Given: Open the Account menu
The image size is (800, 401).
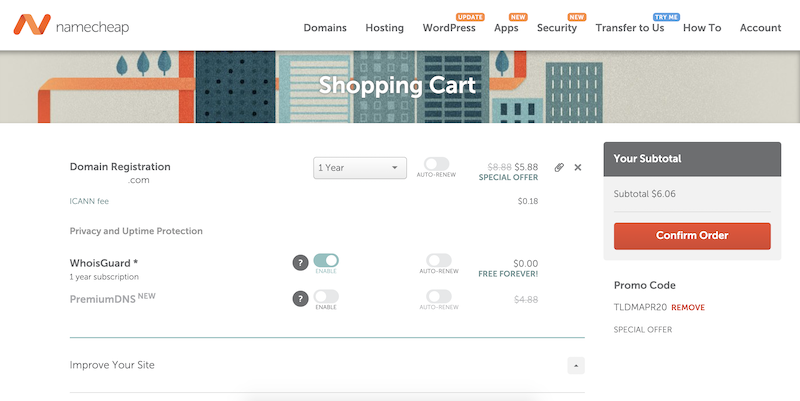Looking at the screenshot, I should (760, 28).
